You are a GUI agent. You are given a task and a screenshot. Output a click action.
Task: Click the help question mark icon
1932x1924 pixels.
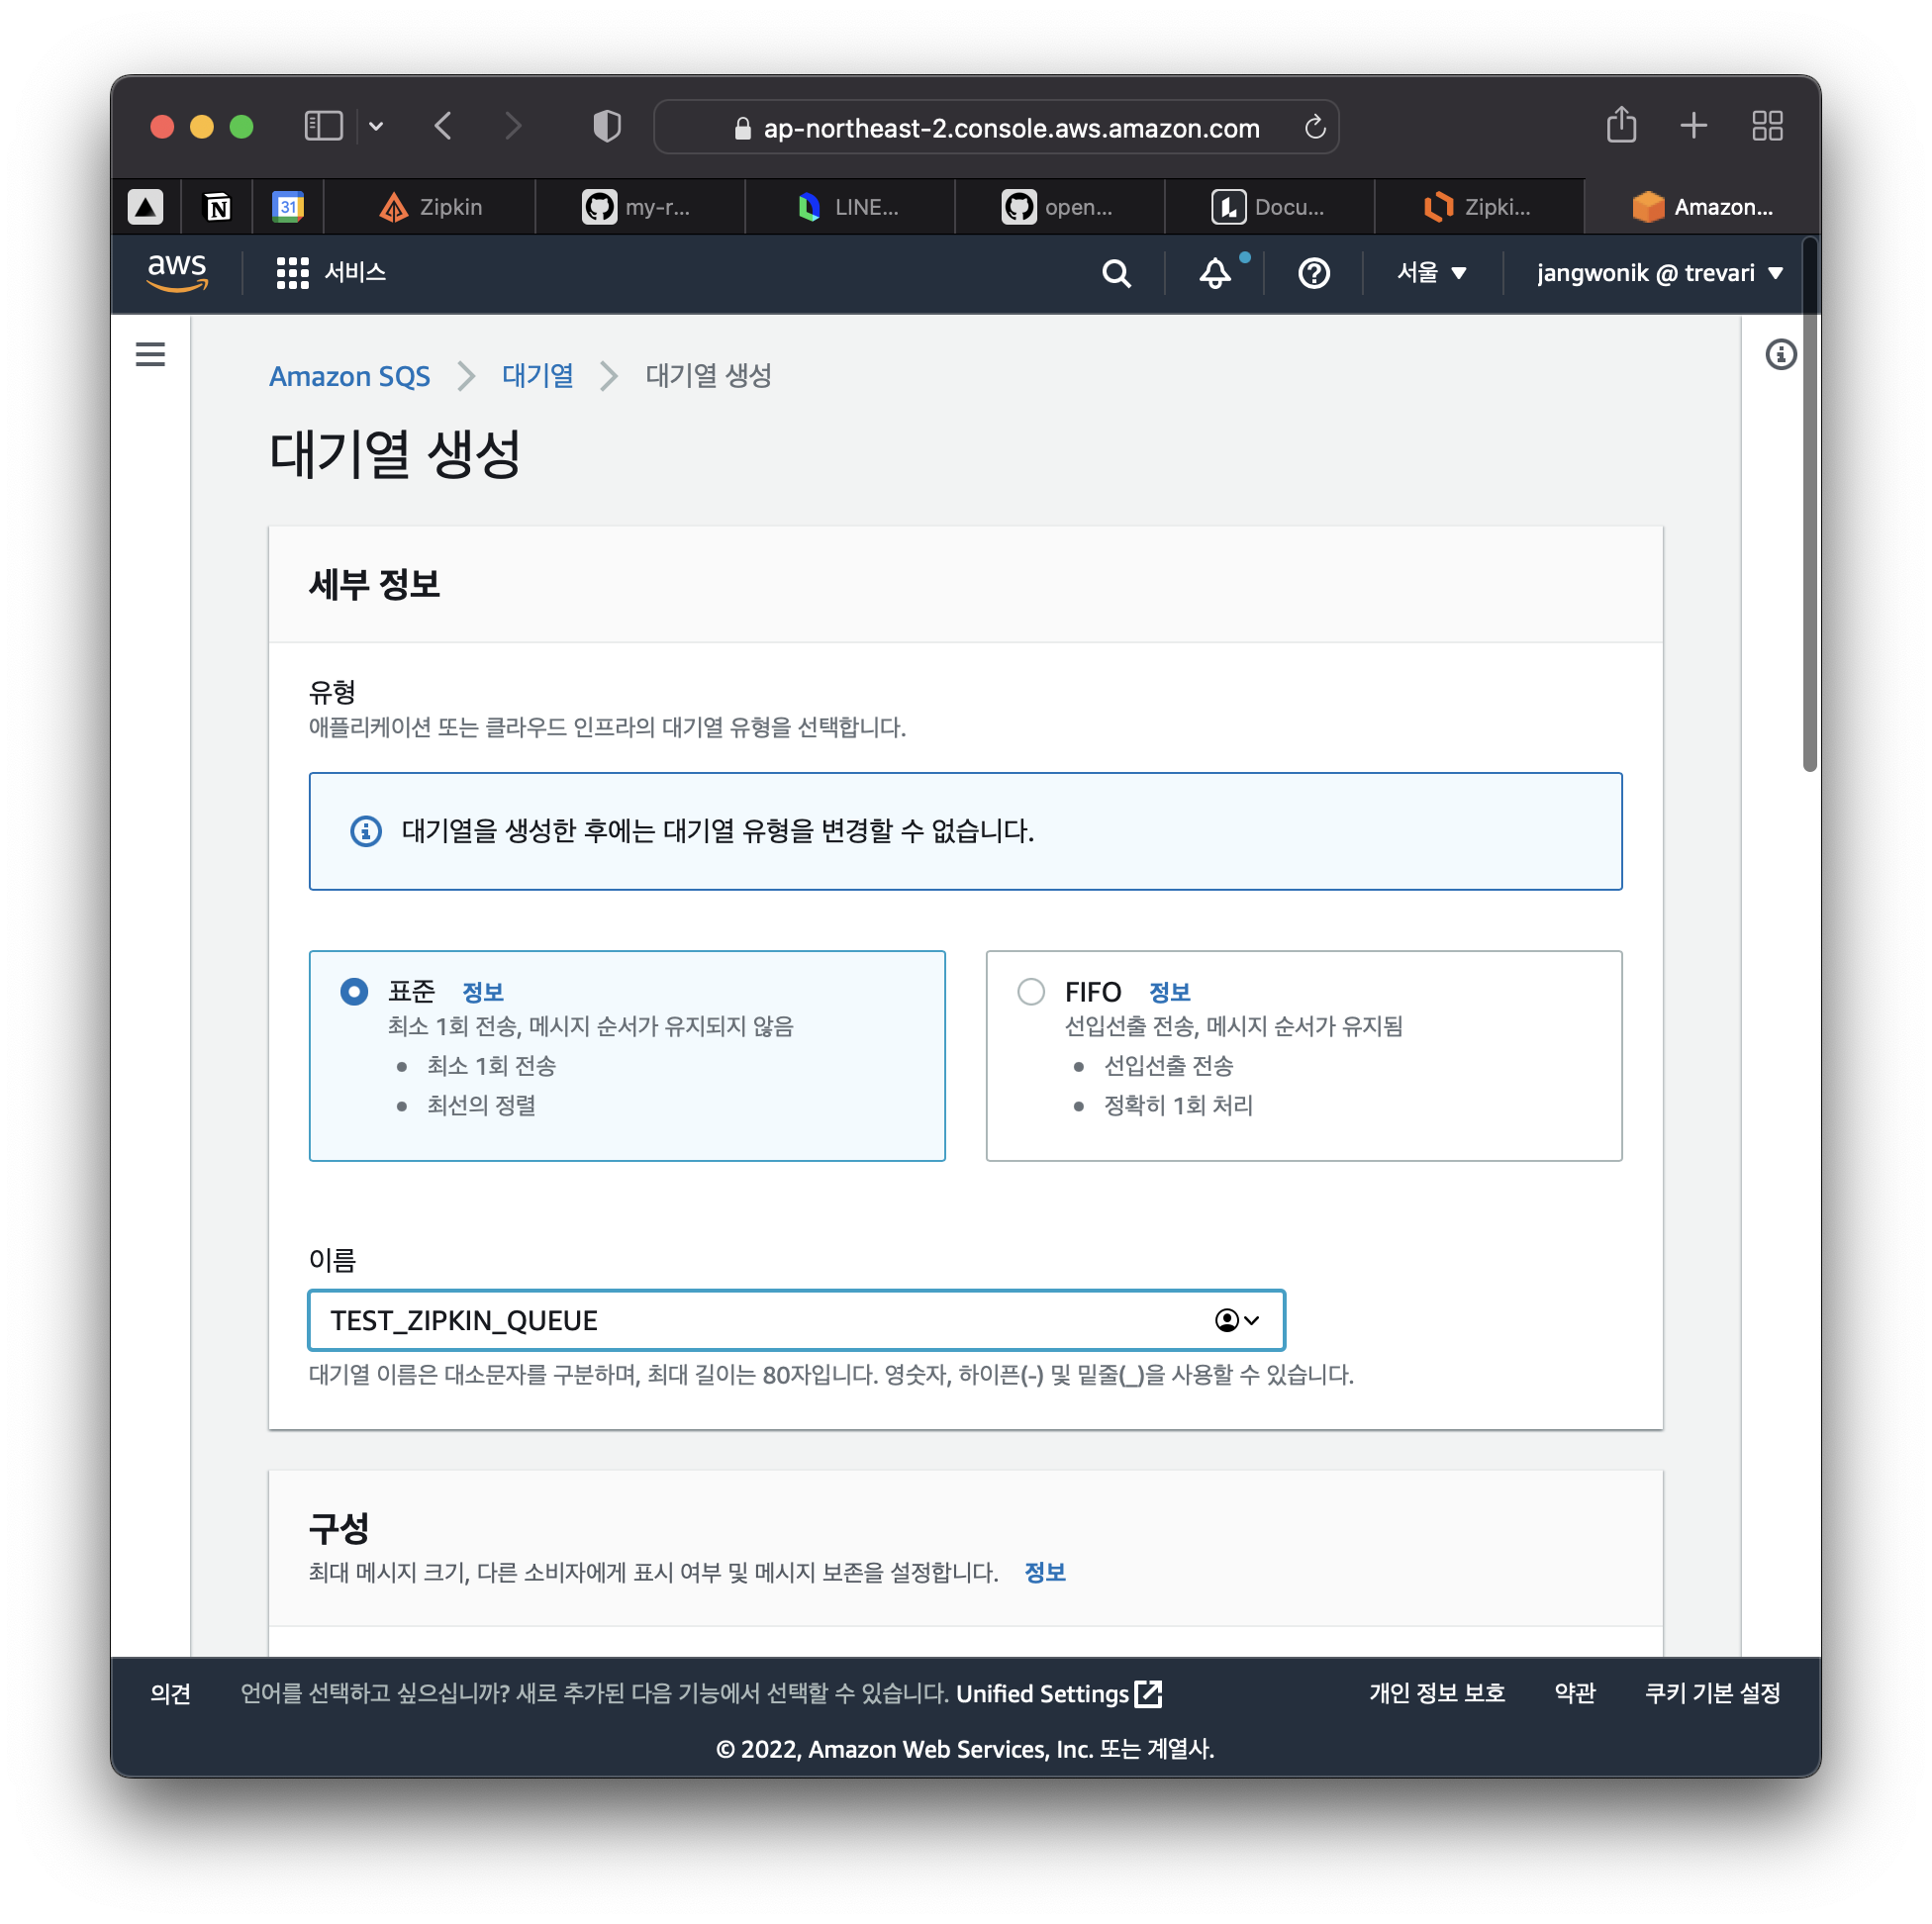[x=1313, y=273]
